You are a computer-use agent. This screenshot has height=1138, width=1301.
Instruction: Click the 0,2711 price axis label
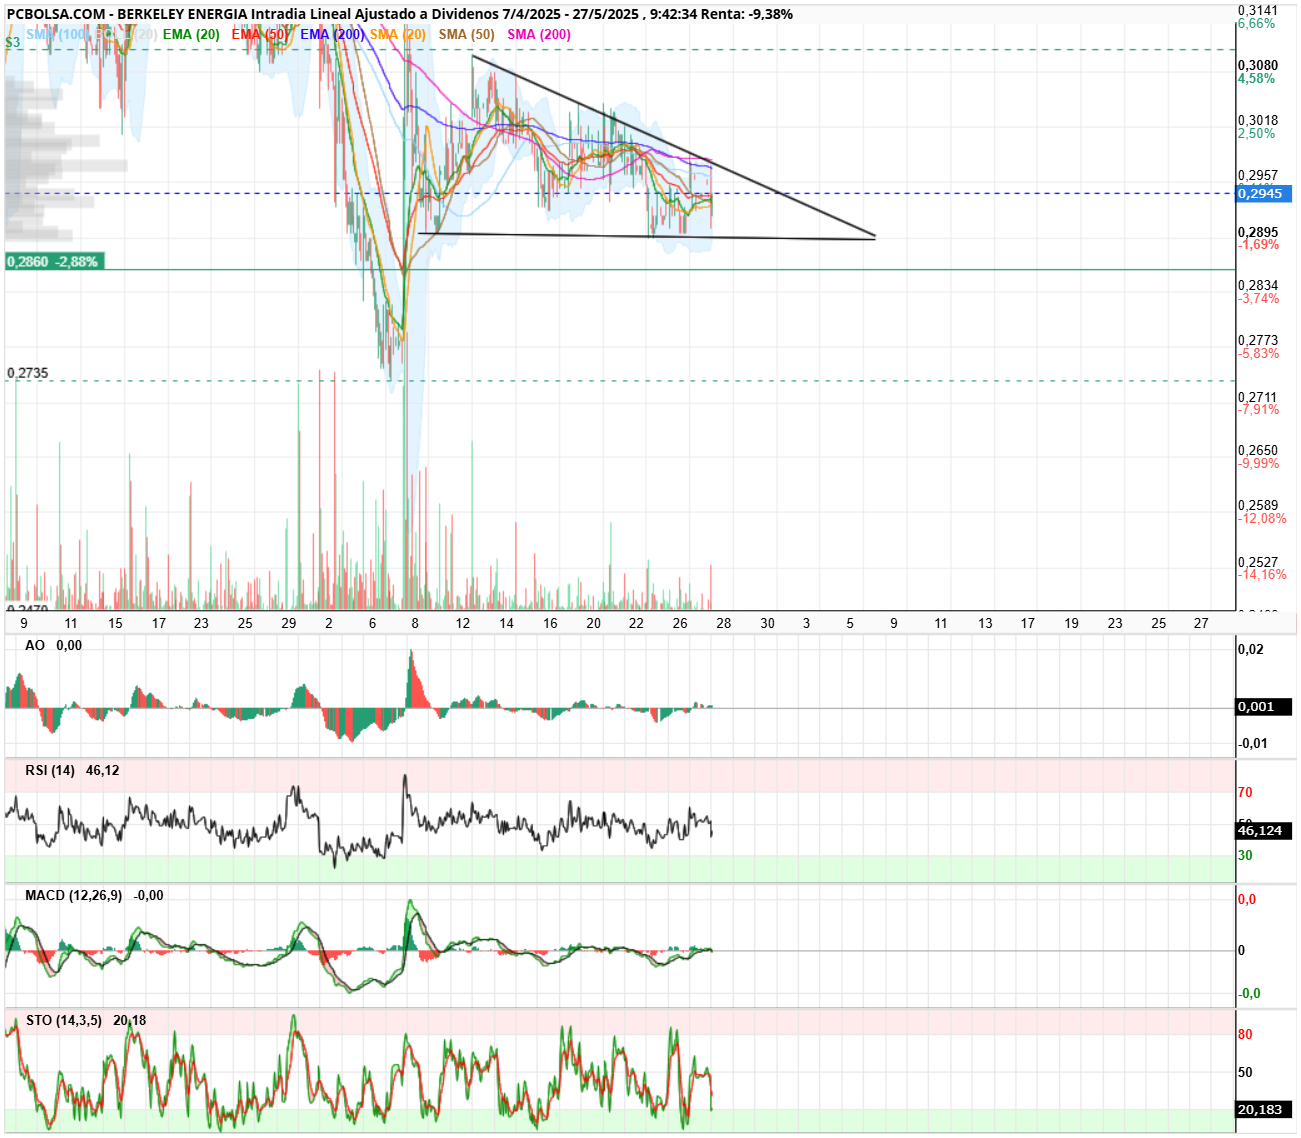(x=1258, y=397)
